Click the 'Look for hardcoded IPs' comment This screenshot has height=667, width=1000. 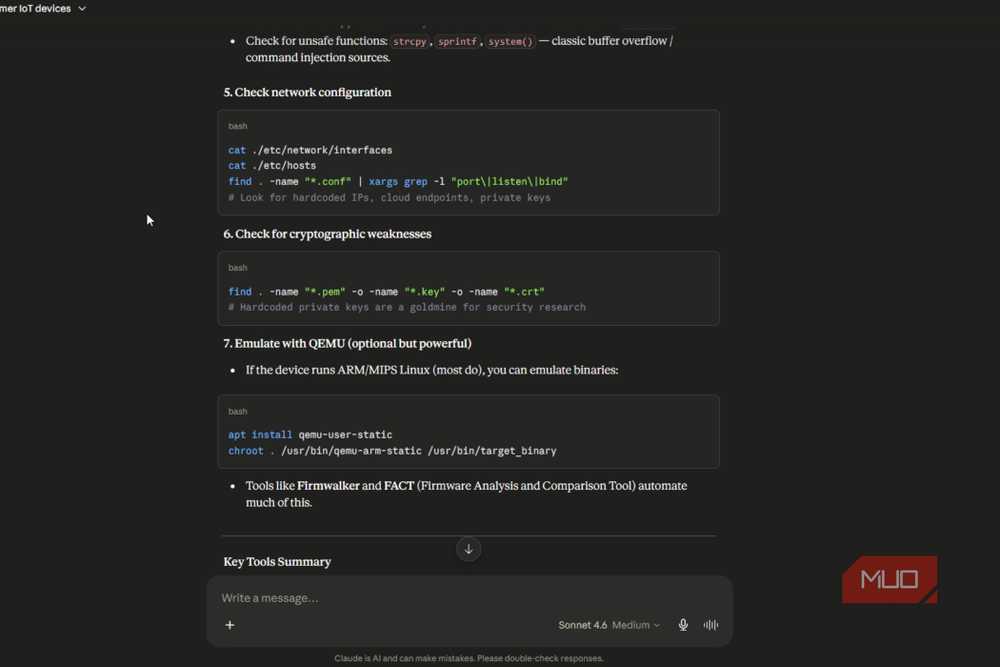pos(389,198)
